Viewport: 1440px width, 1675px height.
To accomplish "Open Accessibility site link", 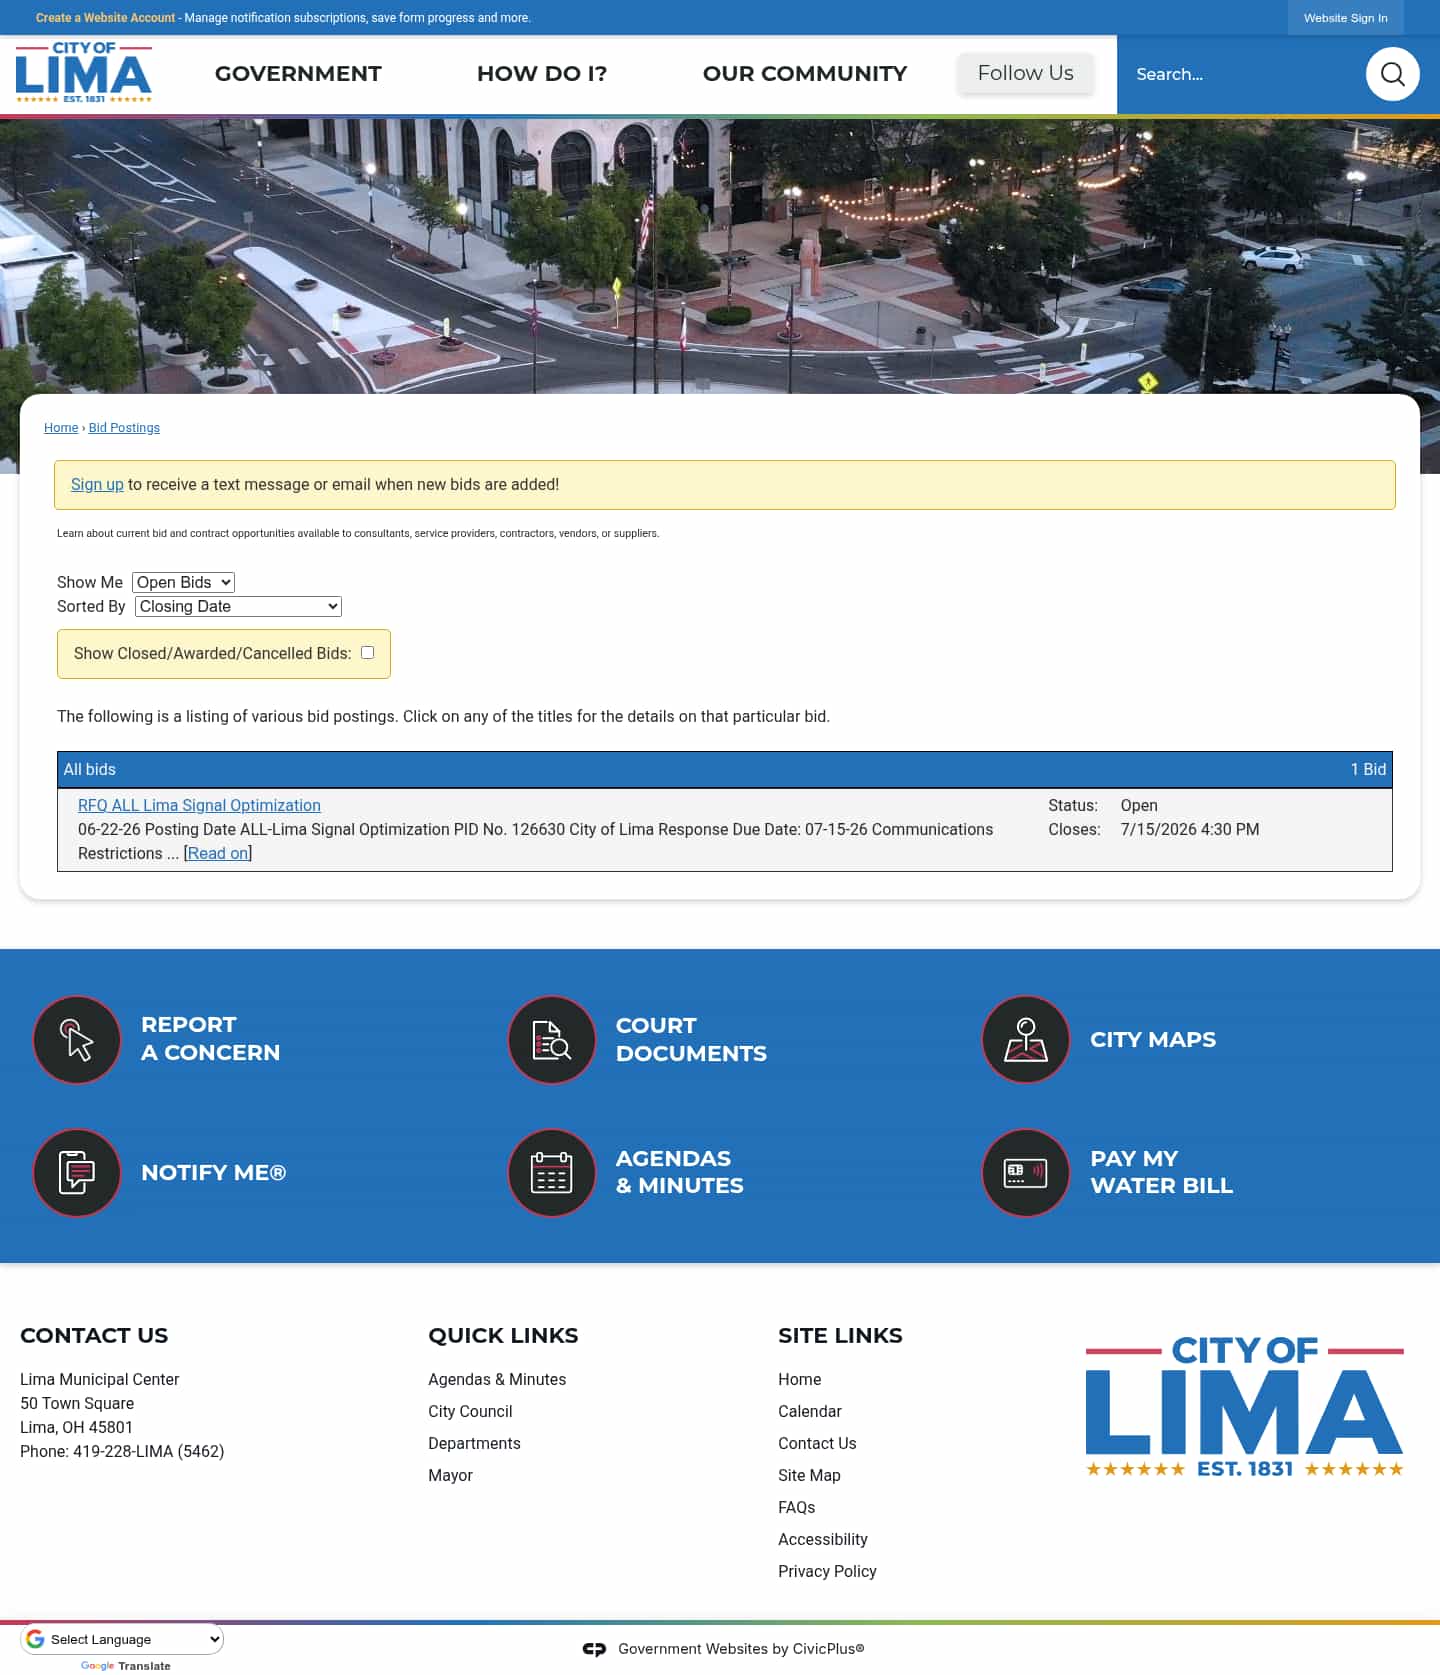I will [x=823, y=1539].
